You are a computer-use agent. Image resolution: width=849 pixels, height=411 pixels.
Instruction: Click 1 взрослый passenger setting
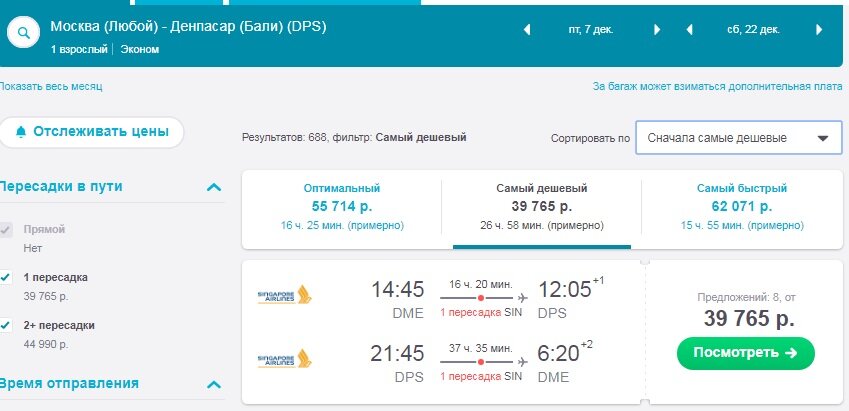point(79,50)
